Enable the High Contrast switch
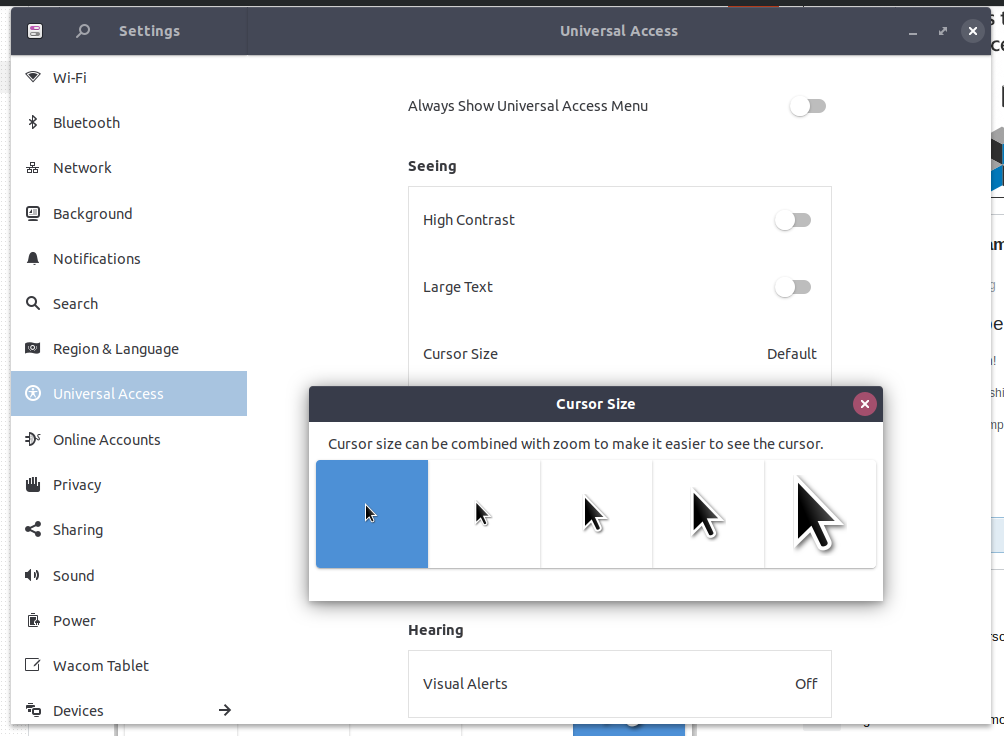This screenshot has width=1004, height=736. pyautogui.click(x=792, y=220)
